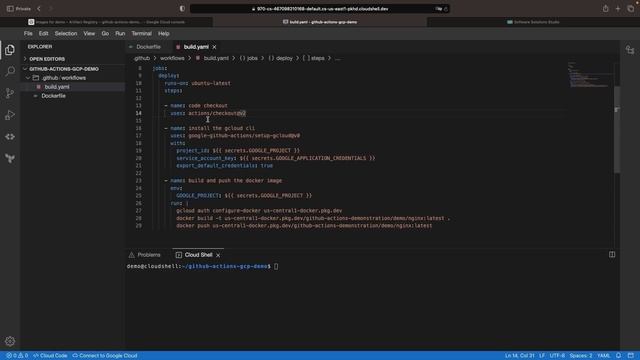The height and width of the screenshot is (360, 640).
Task: Click the editor minimap
Action: (590, 75)
